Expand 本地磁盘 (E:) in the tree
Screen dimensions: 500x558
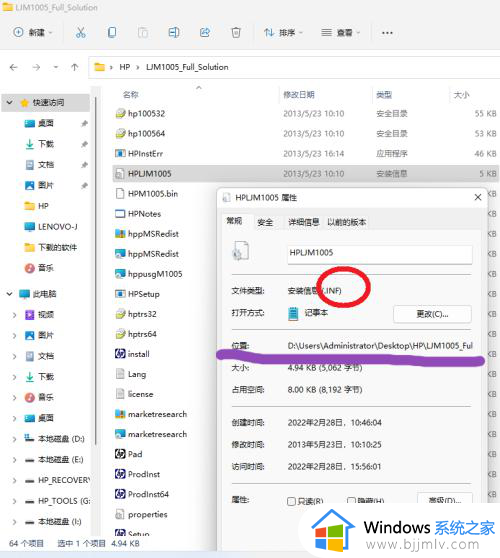(14, 460)
